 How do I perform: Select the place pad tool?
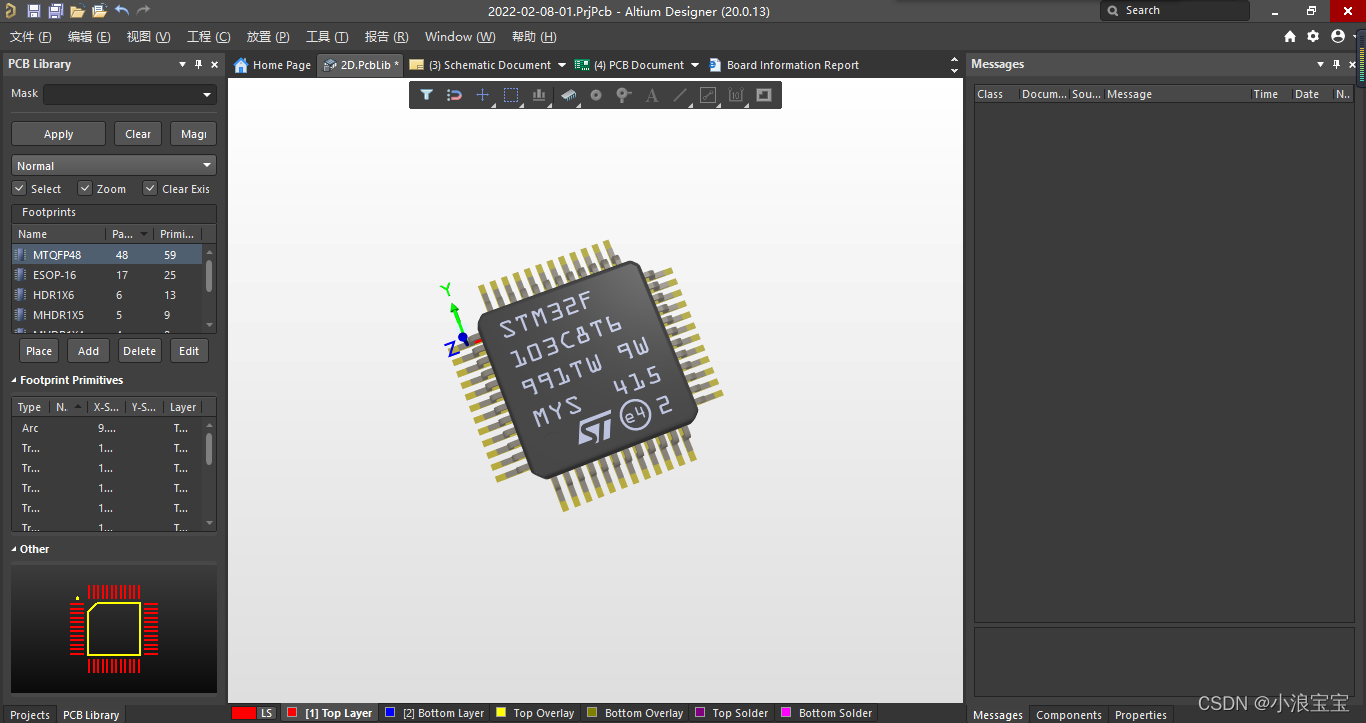596,95
